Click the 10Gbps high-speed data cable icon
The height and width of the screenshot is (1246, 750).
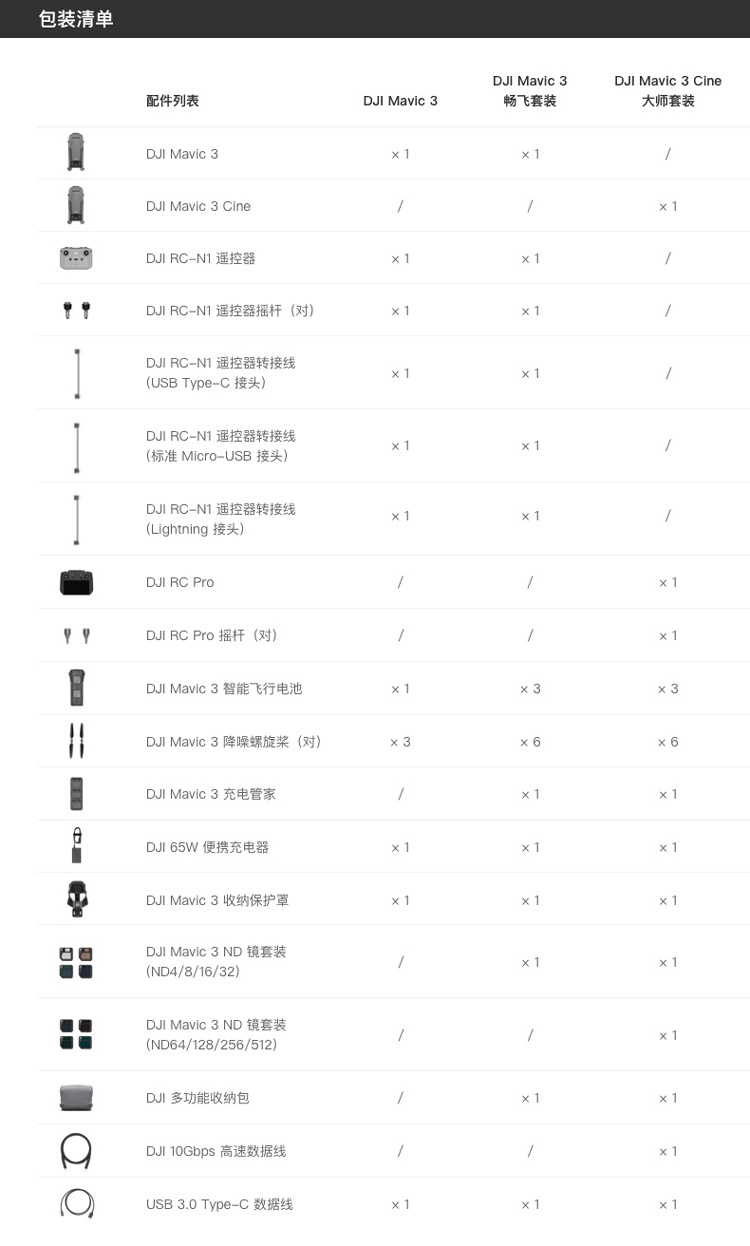tap(76, 1151)
